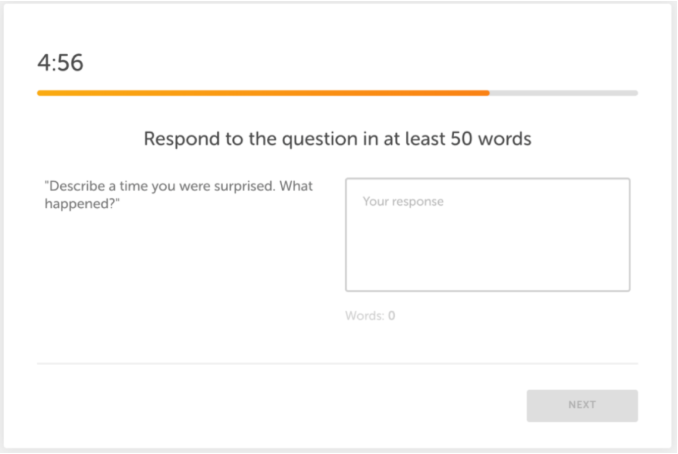The height and width of the screenshot is (454, 678).
Task: Click the empty area of the response box
Action: point(487,251)
